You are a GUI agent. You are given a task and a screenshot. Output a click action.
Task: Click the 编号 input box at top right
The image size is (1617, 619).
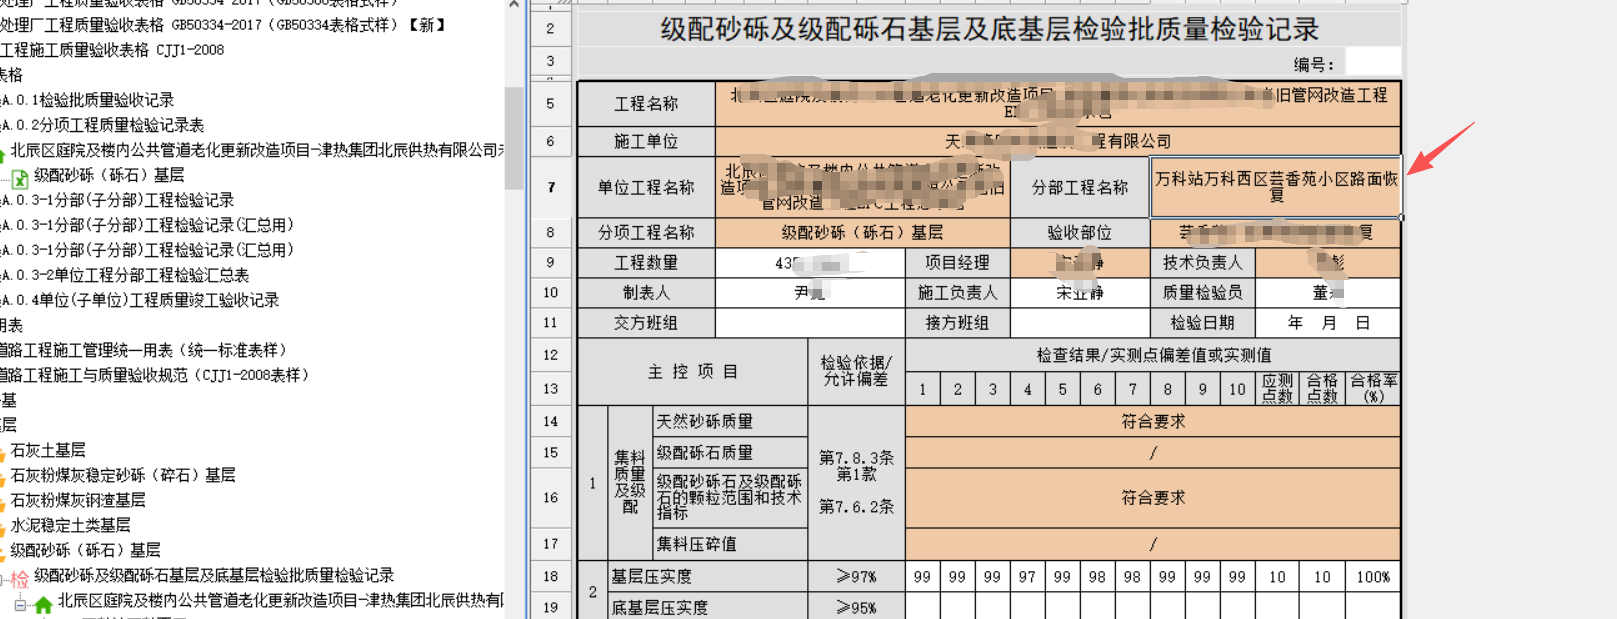1372,63
